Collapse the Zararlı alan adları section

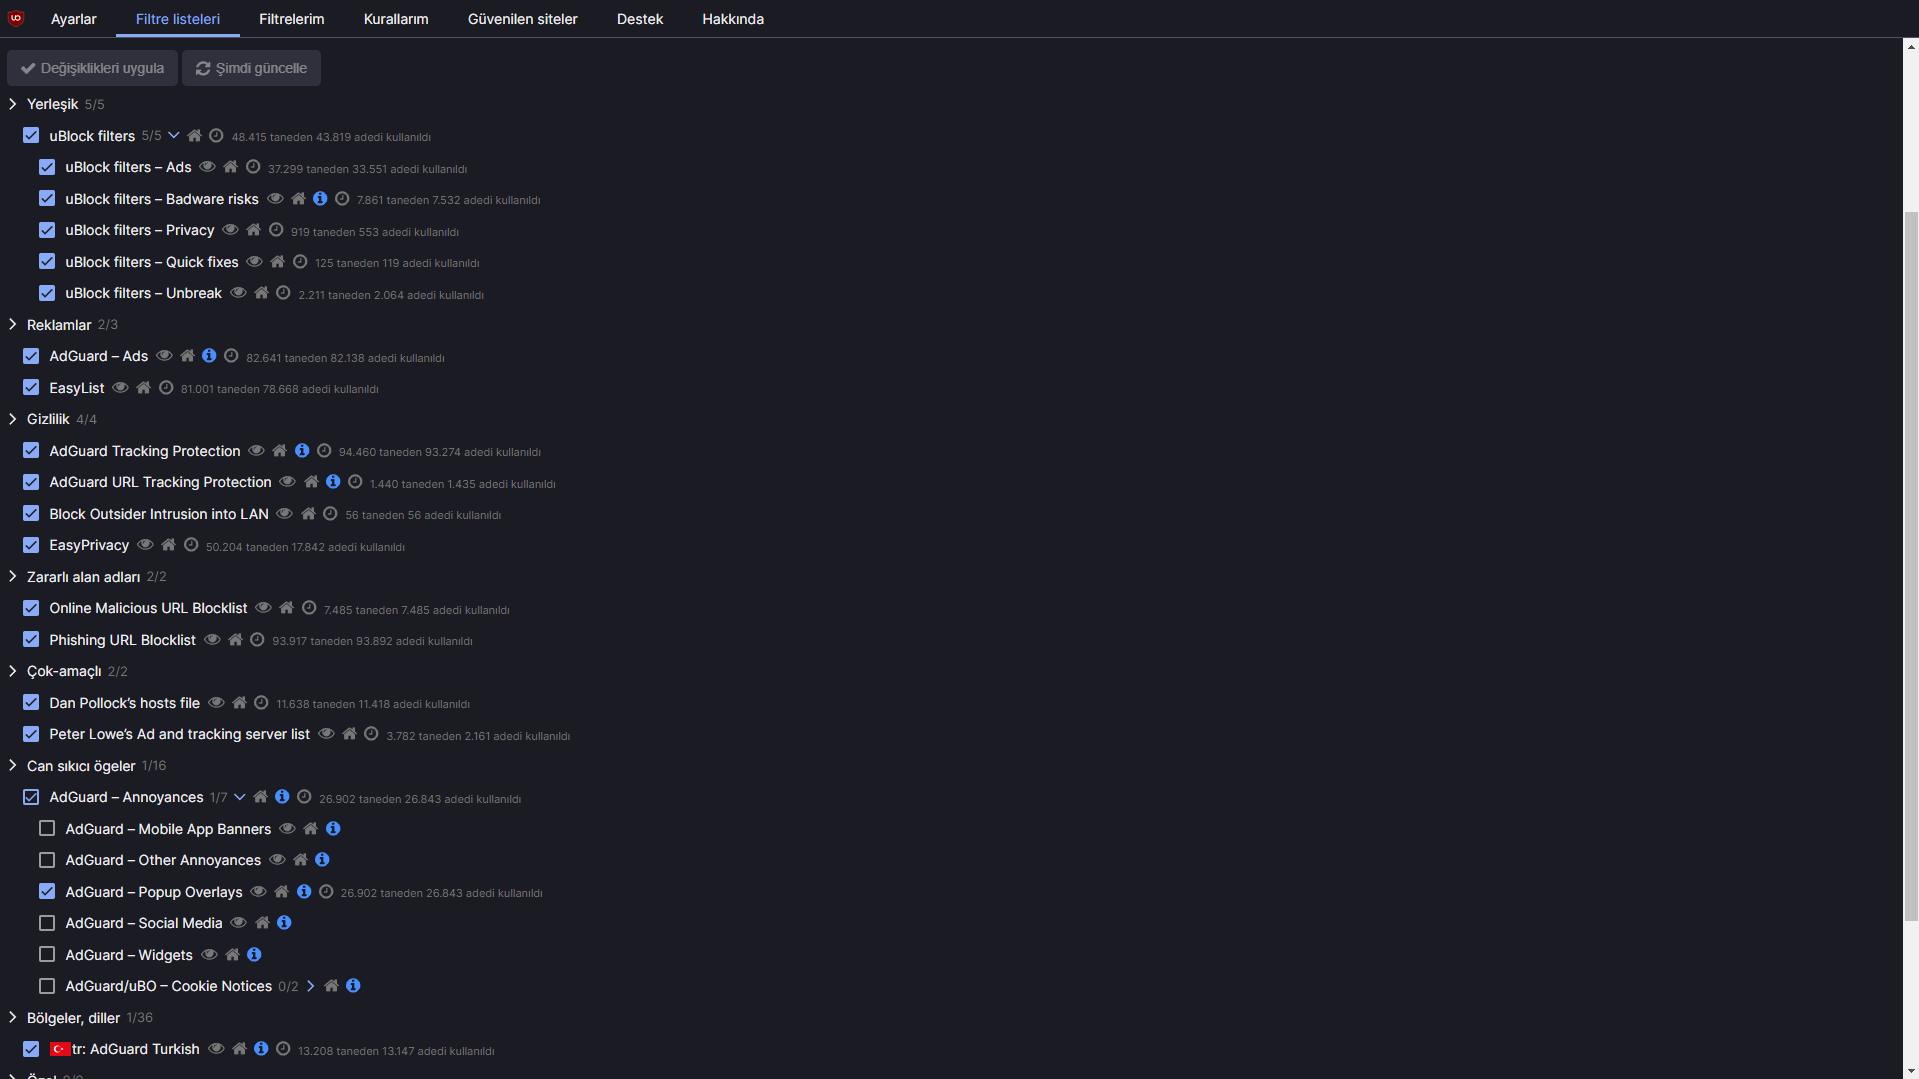[x=13, y=577]
